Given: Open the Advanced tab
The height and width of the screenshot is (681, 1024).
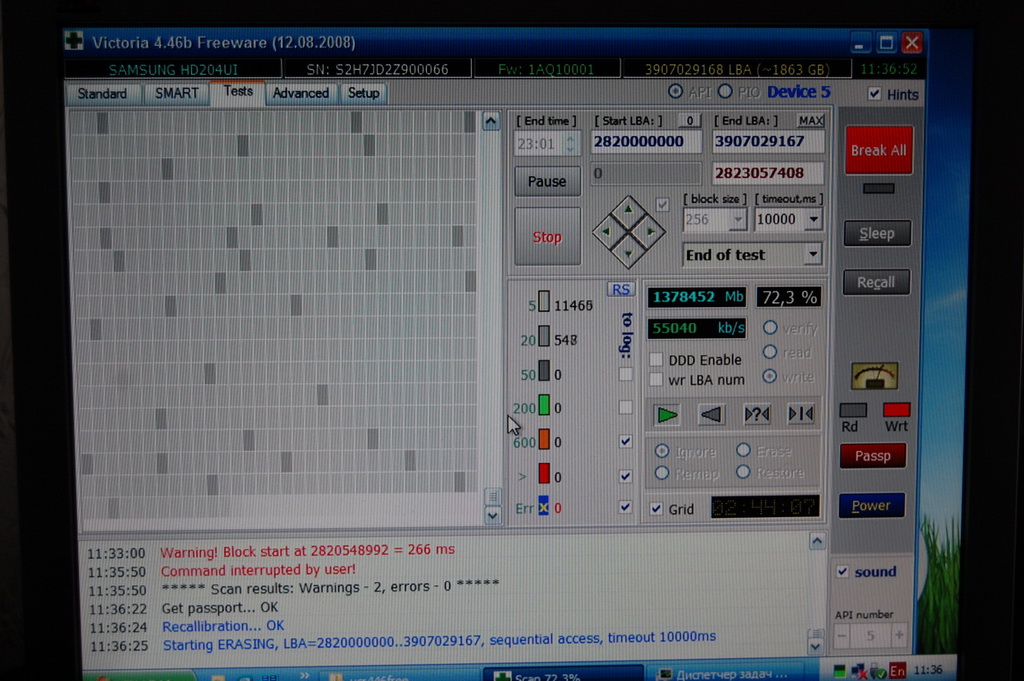Looking at the screenshot, I should [x=301, y=93].
